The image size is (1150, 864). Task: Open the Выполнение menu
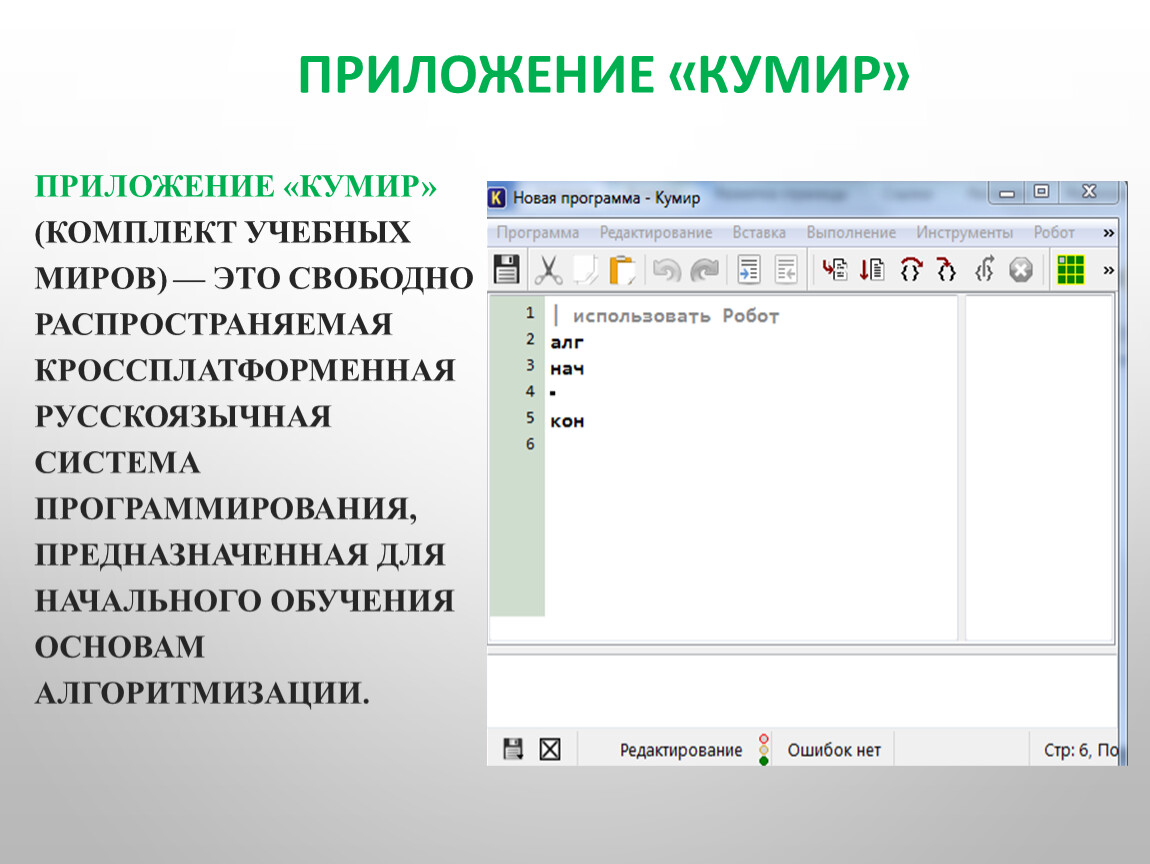[851, 233]
